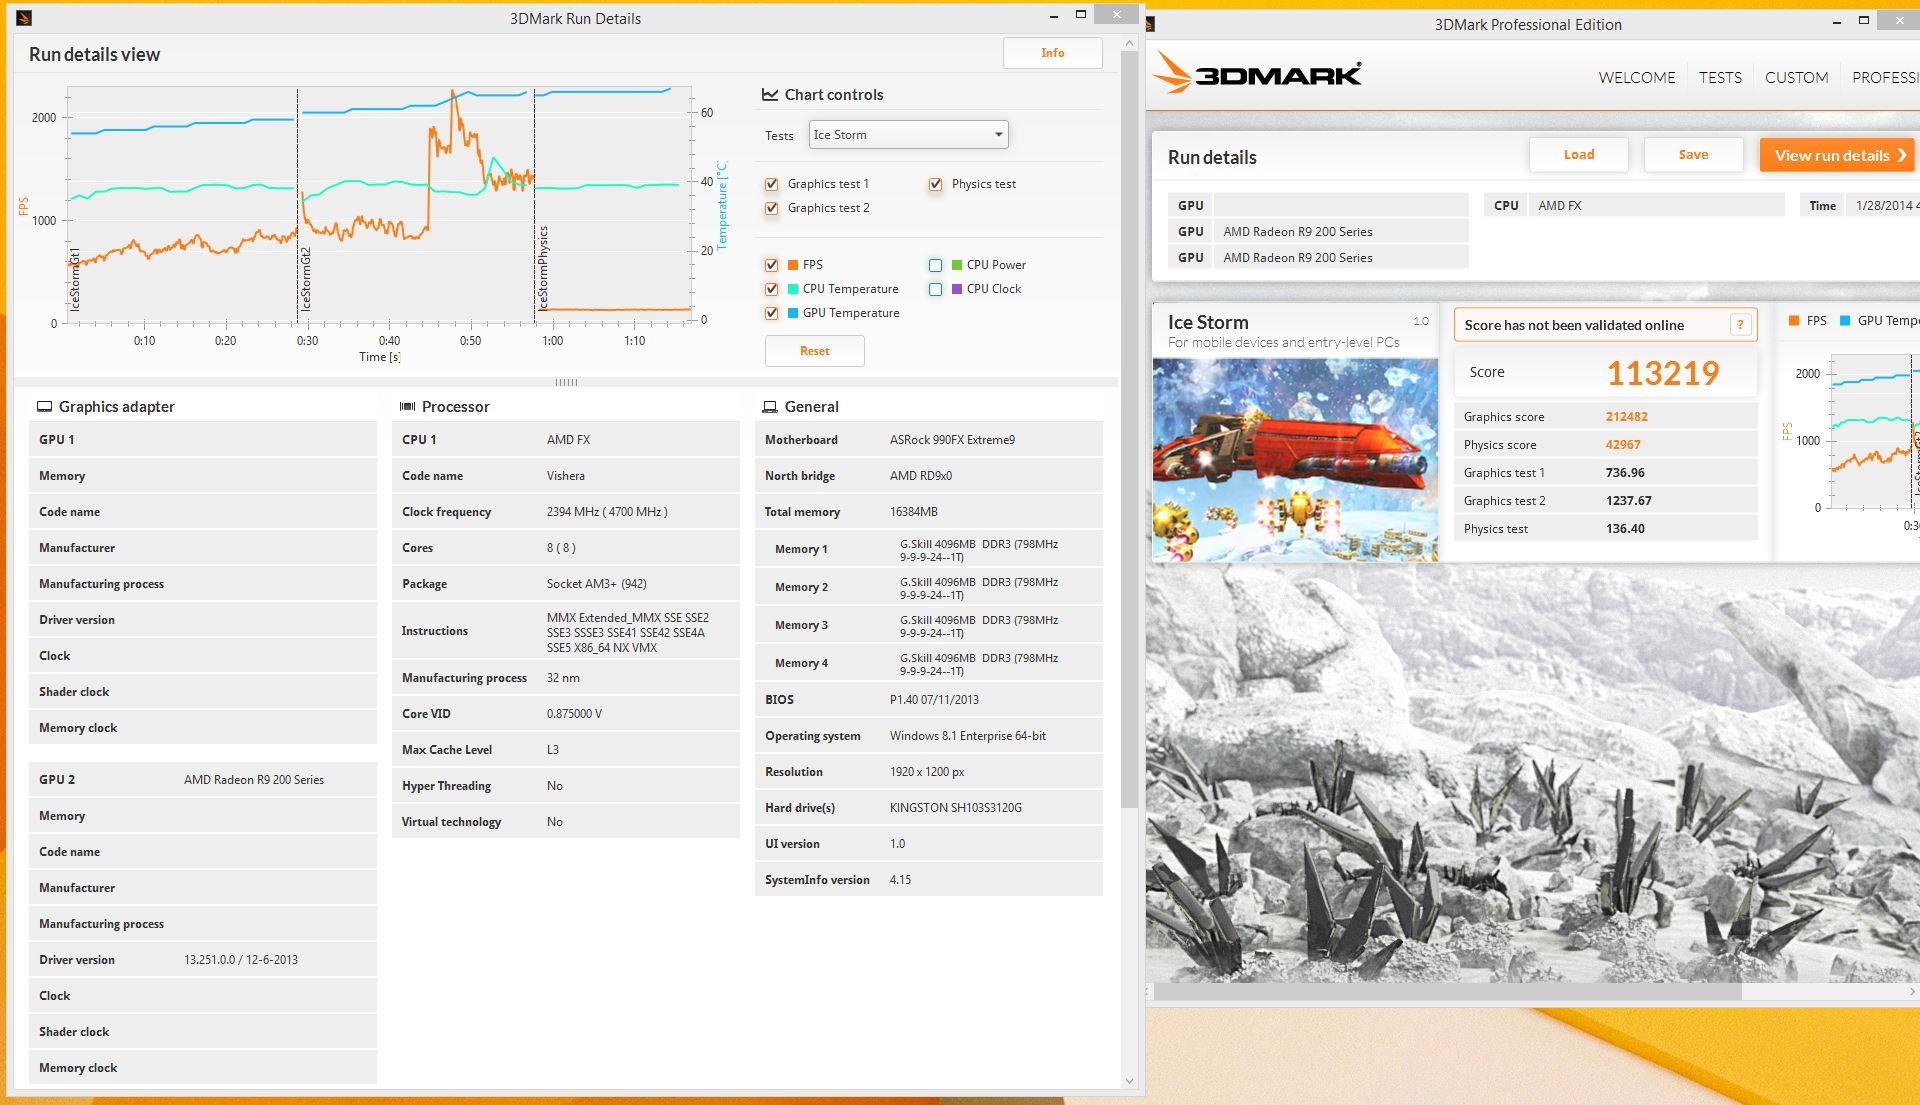The height and width of the screenshot is (1105, 1920).
Task: Click the Info button
Action: (1052, 53)
